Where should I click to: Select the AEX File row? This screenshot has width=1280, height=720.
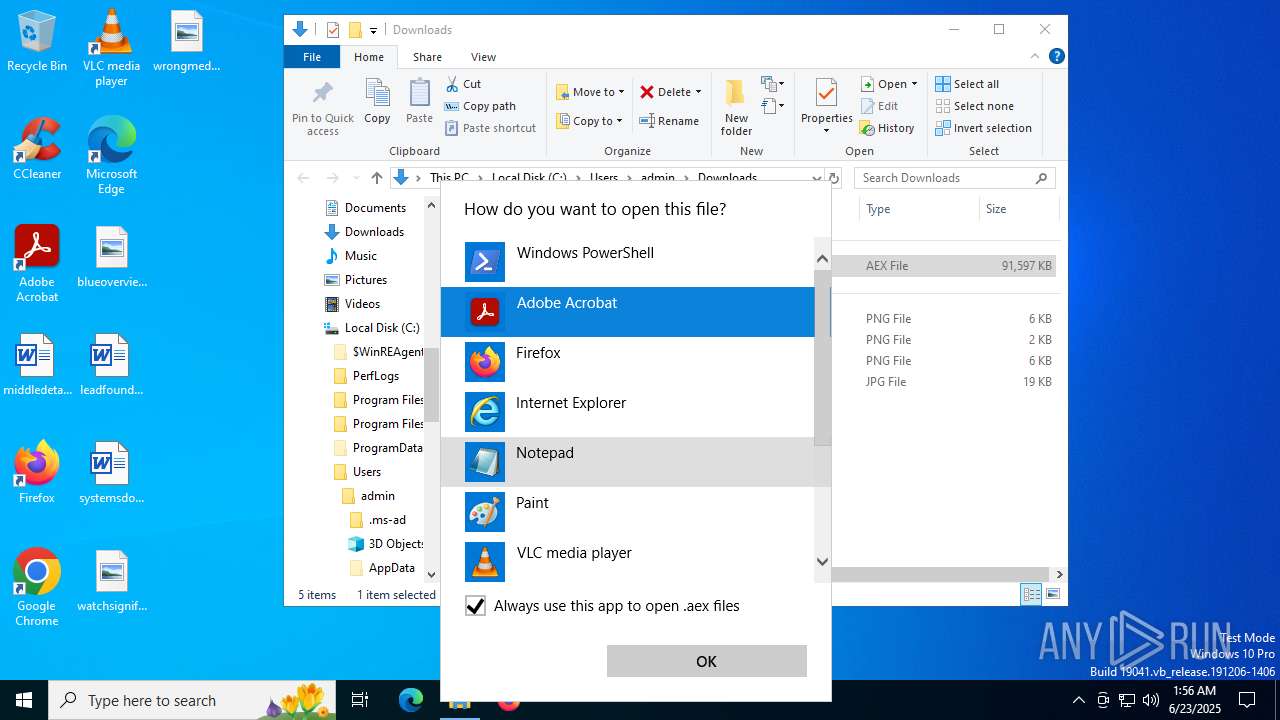click(x=945, y=266)
